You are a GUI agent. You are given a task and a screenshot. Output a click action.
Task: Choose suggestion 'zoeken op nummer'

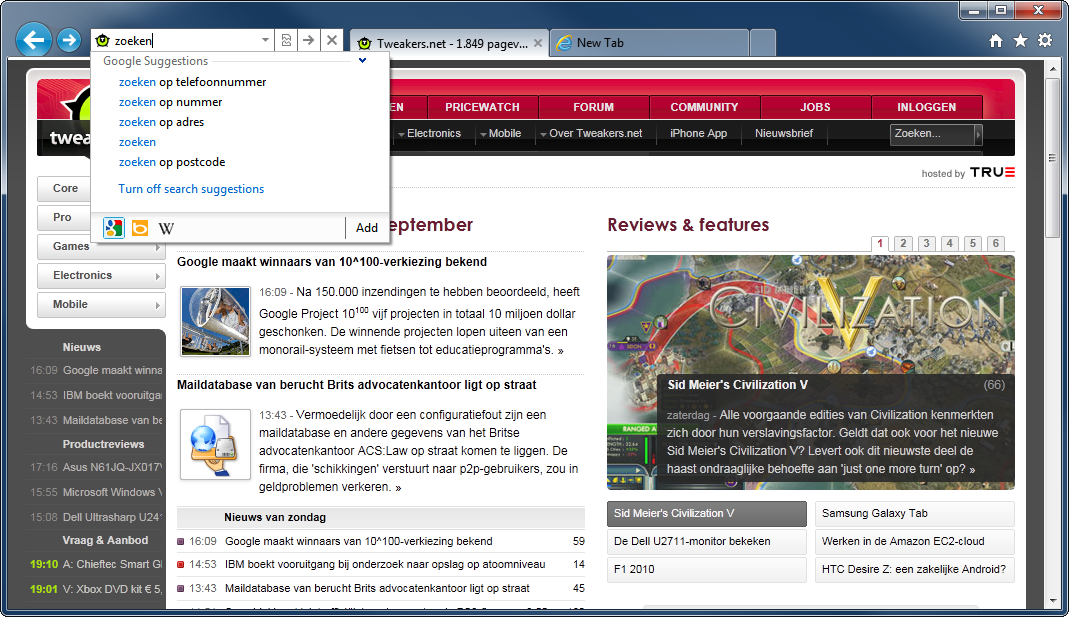tap(170, 102)
